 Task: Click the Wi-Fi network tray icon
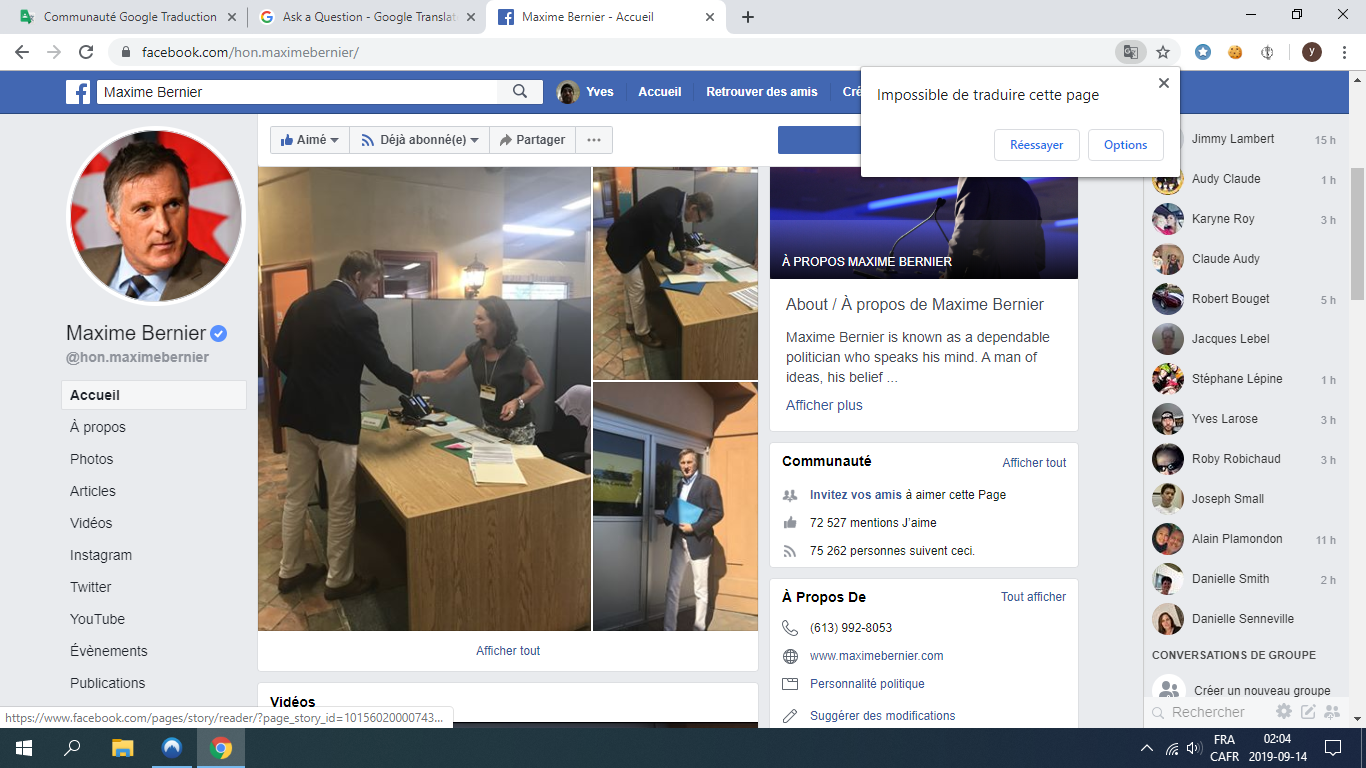tap(1171, 748)
